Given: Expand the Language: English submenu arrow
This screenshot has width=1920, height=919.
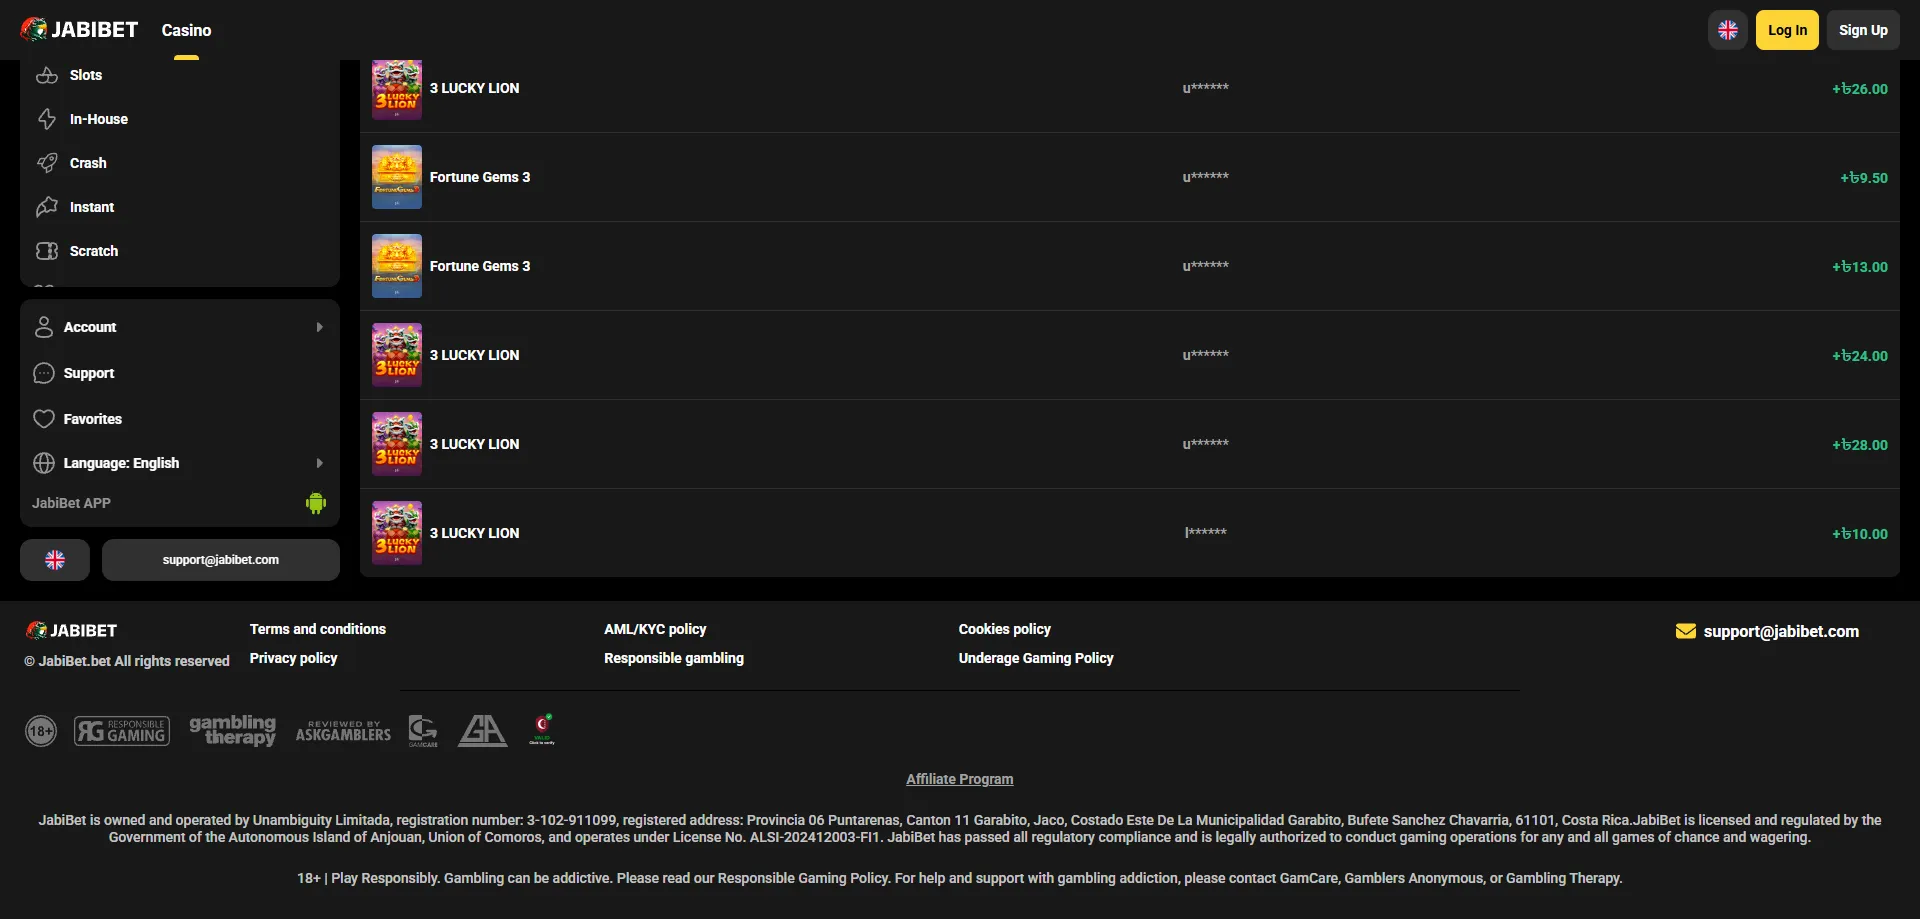Looking at the screenshot, I should (320, 463).
